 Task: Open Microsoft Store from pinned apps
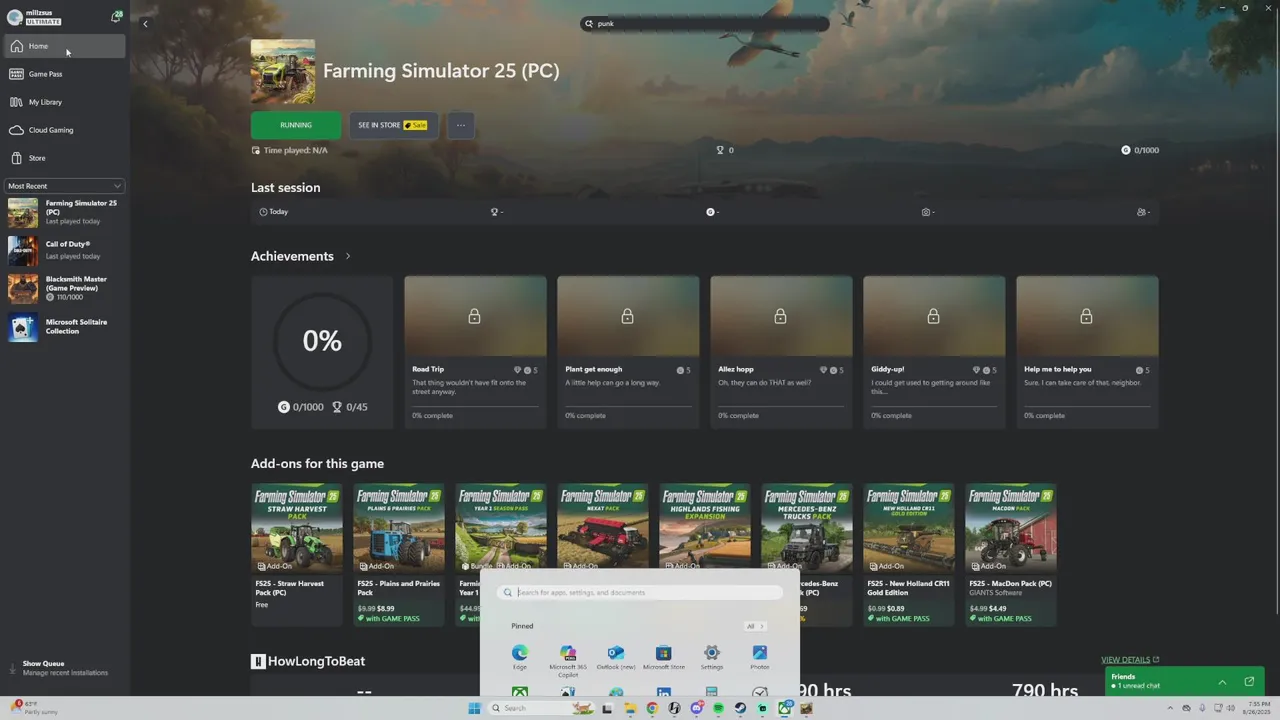(x=664, y=657)
